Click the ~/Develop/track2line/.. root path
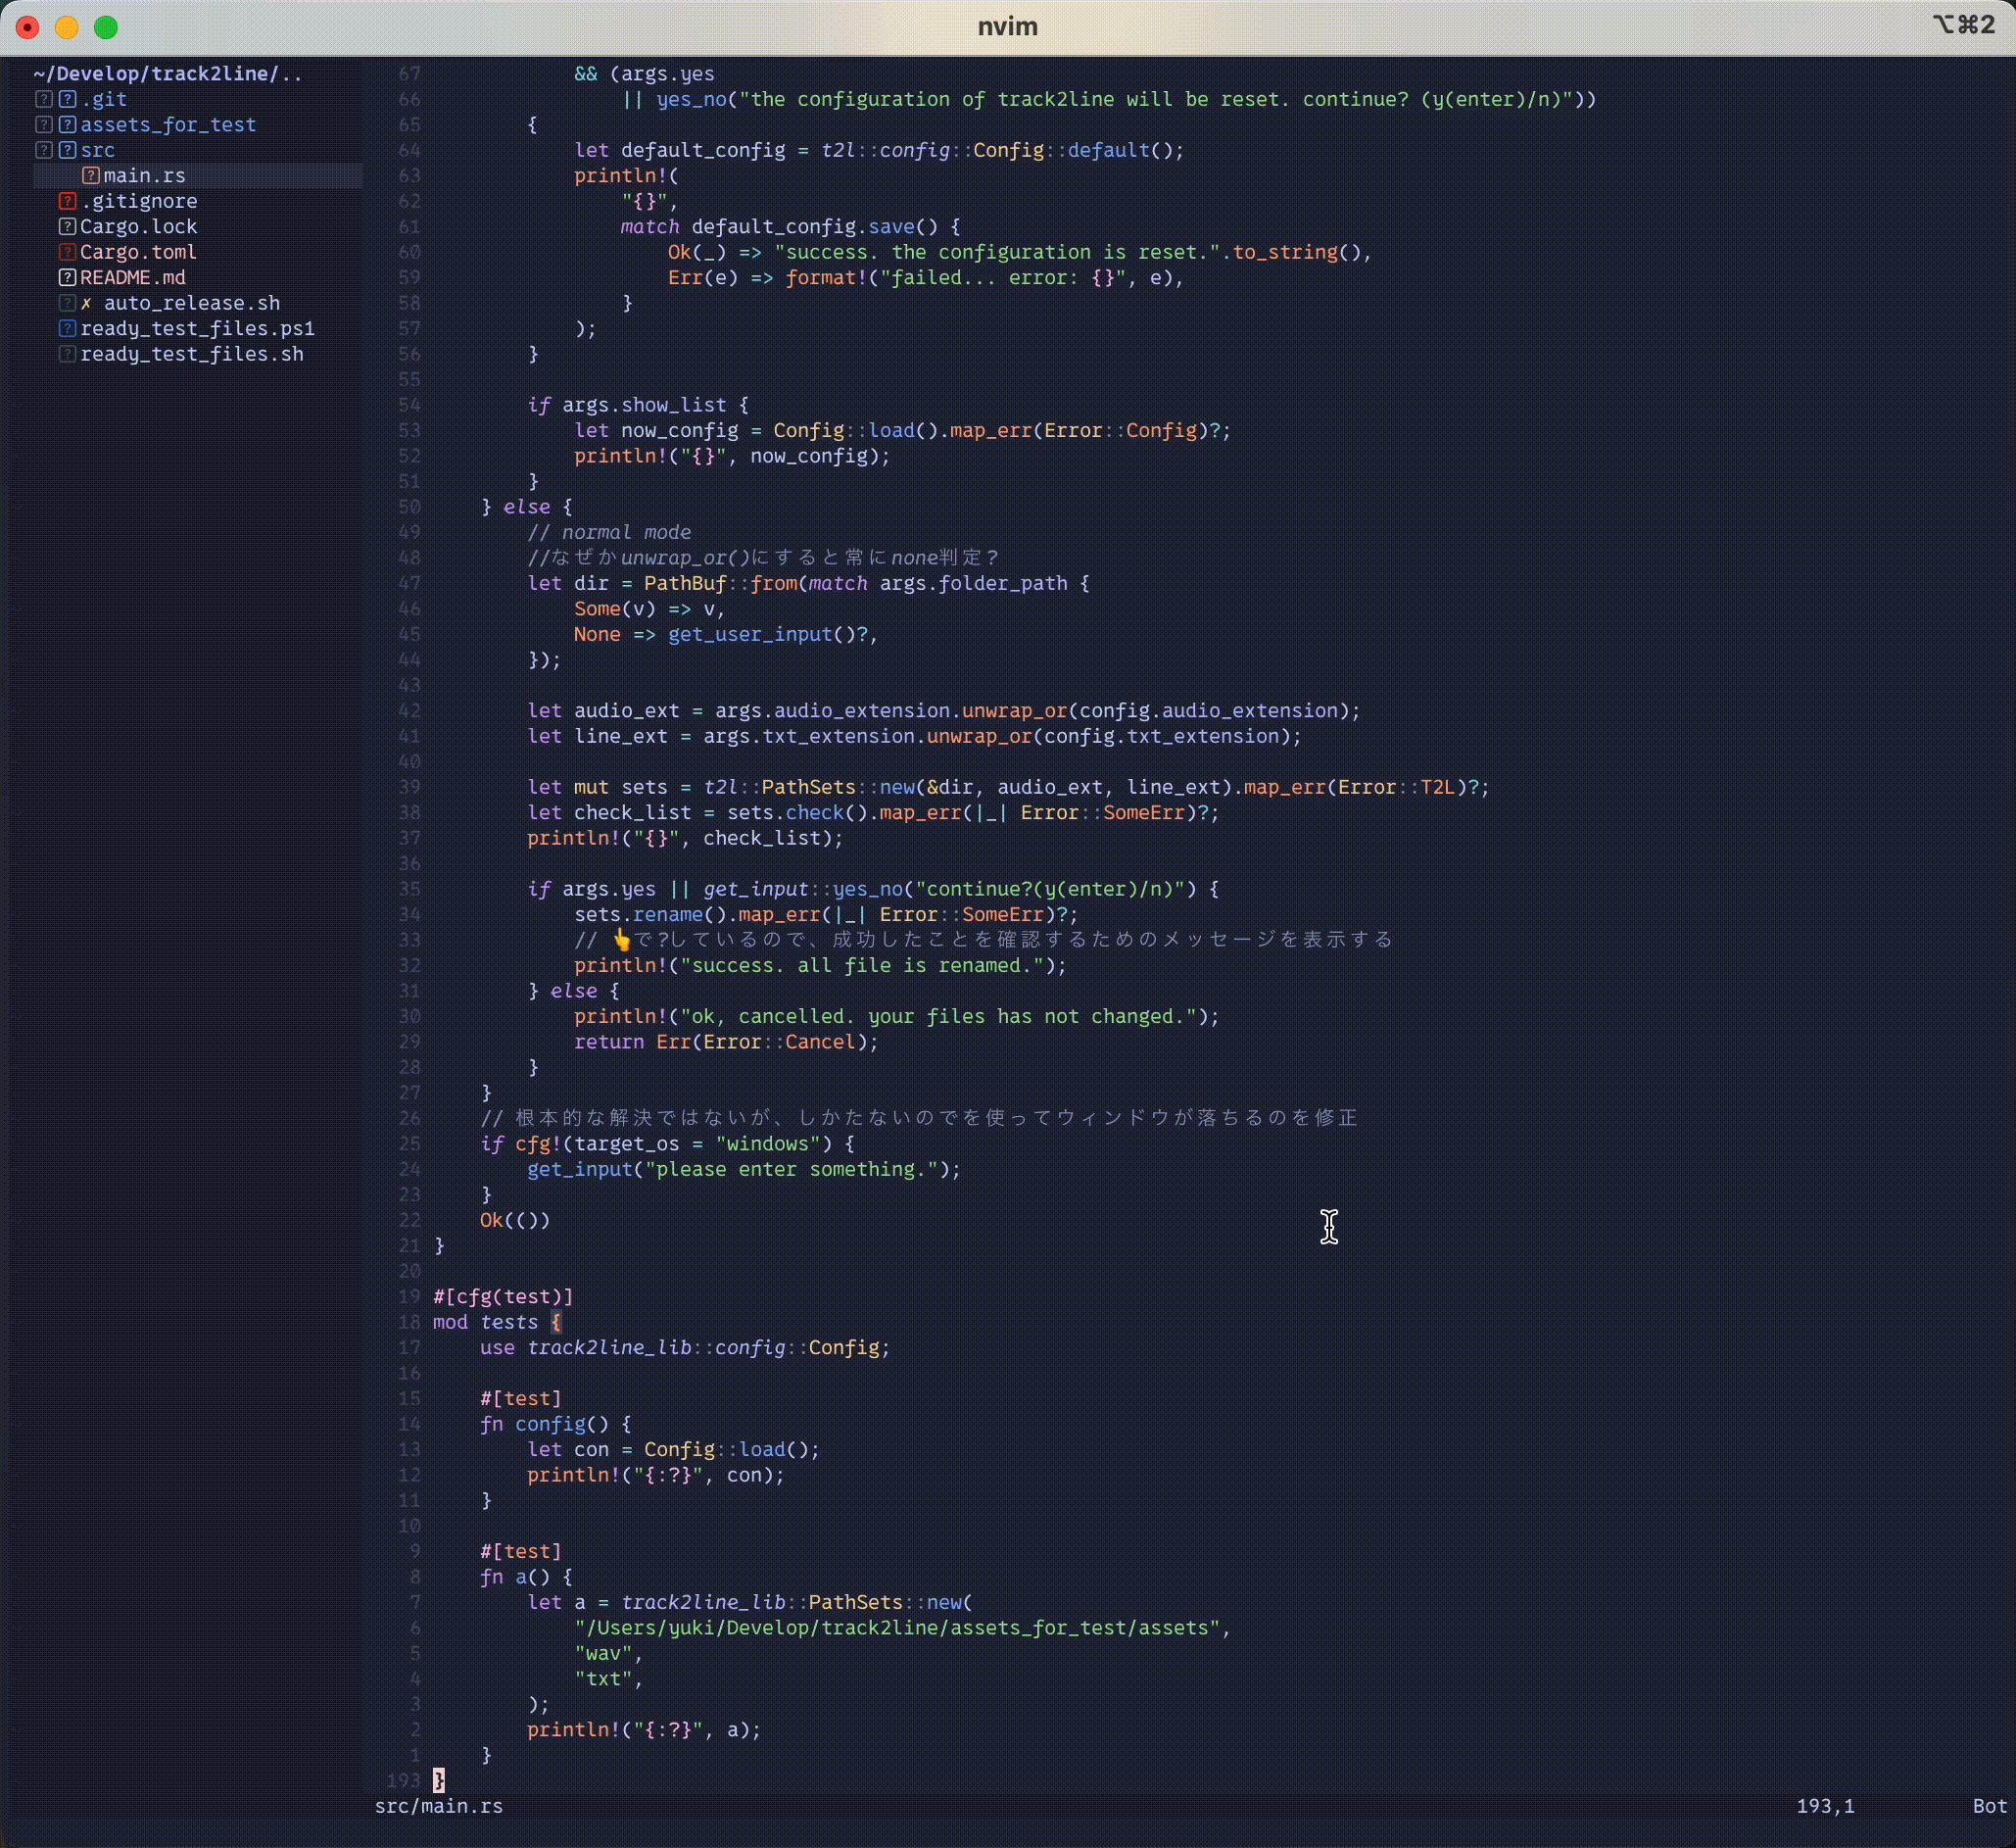 click(168, 74)
